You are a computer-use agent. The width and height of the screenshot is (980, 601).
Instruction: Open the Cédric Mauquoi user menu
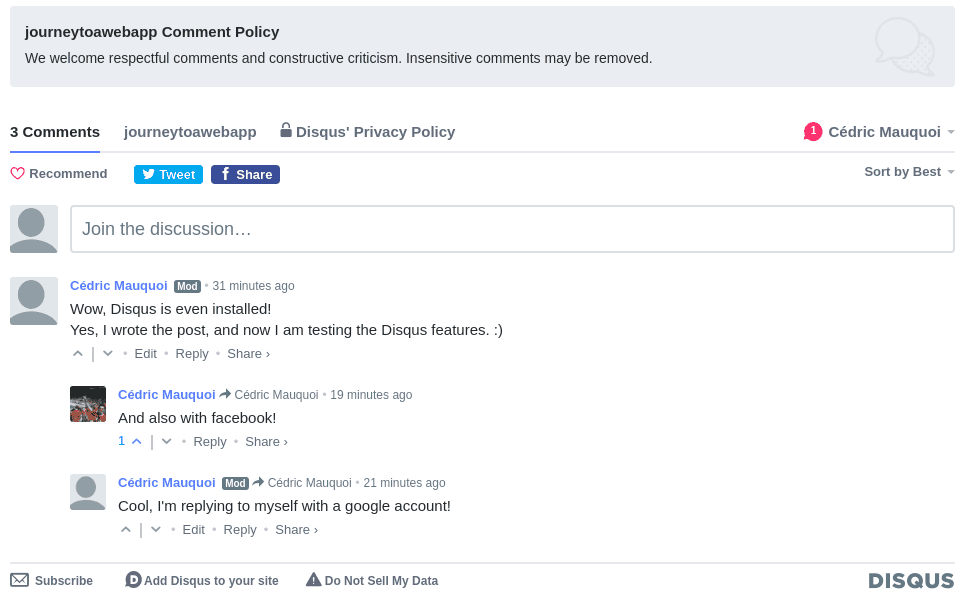click(891, 132)
